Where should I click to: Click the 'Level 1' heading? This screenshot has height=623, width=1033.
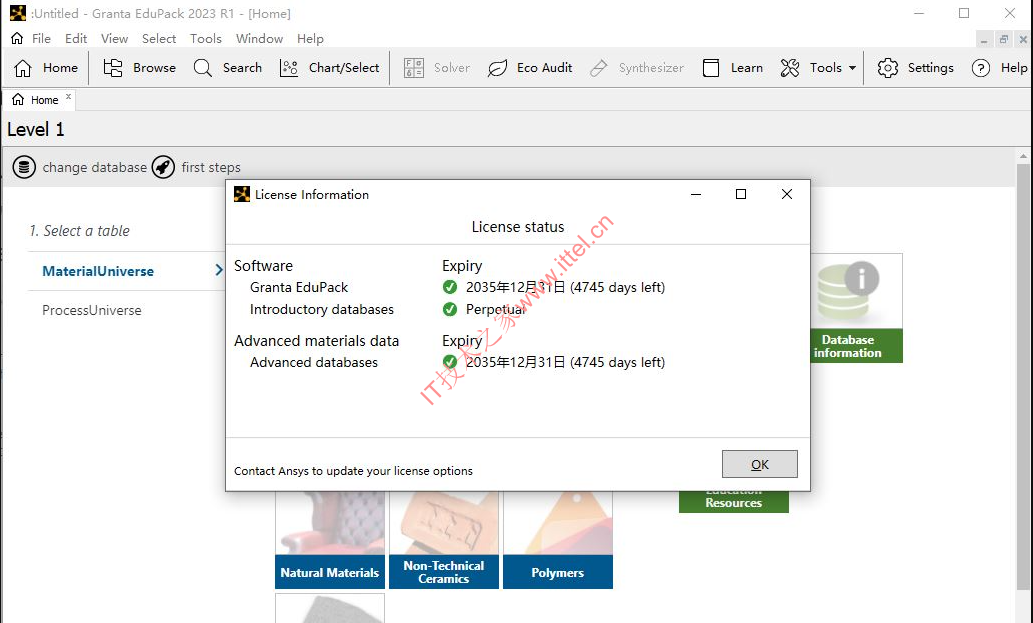pos(36,129)
